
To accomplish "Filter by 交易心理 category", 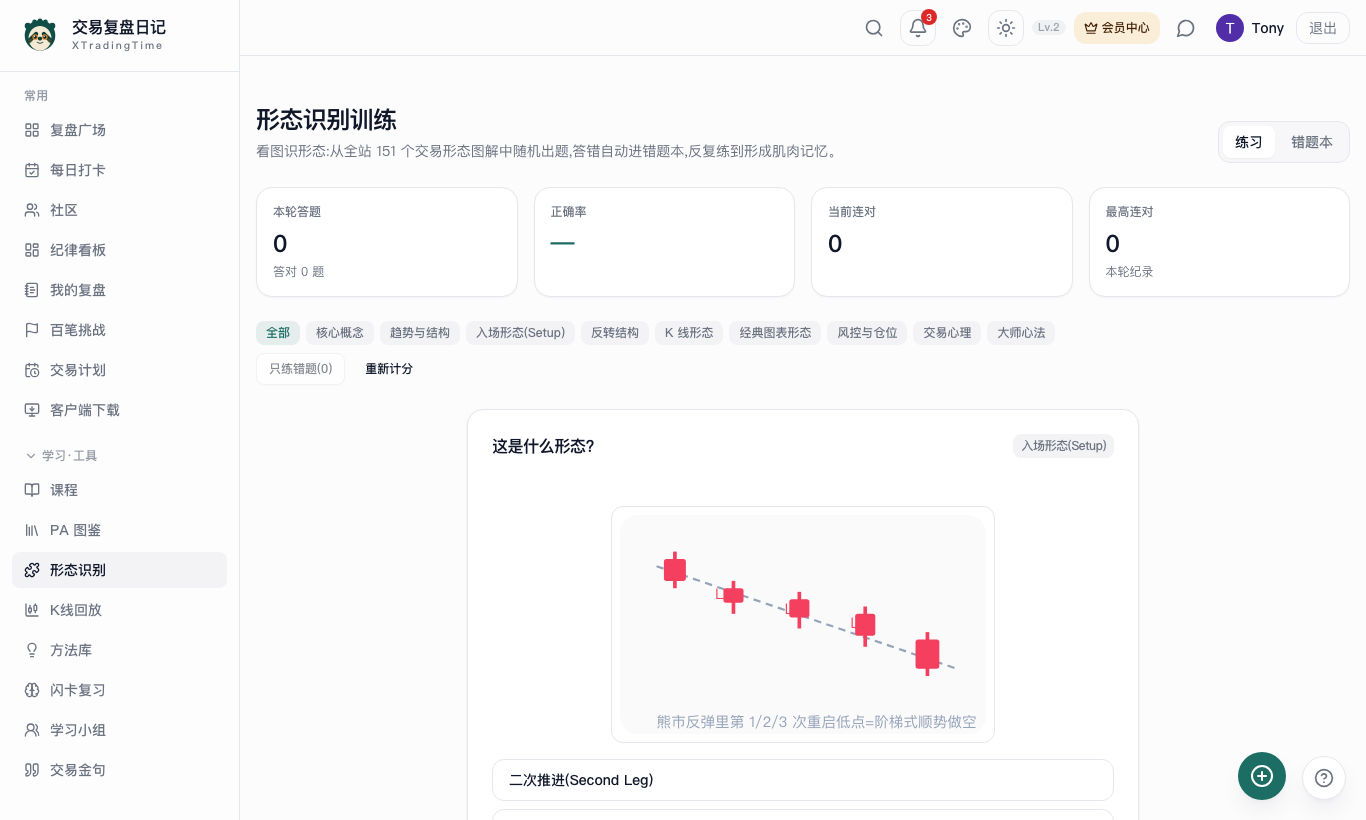I will pos(947,333).
